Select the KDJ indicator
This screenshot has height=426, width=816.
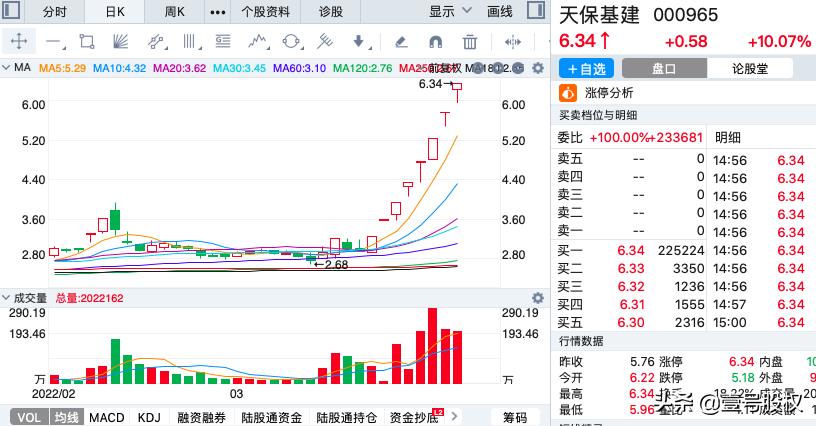click(x=149, y=417)
